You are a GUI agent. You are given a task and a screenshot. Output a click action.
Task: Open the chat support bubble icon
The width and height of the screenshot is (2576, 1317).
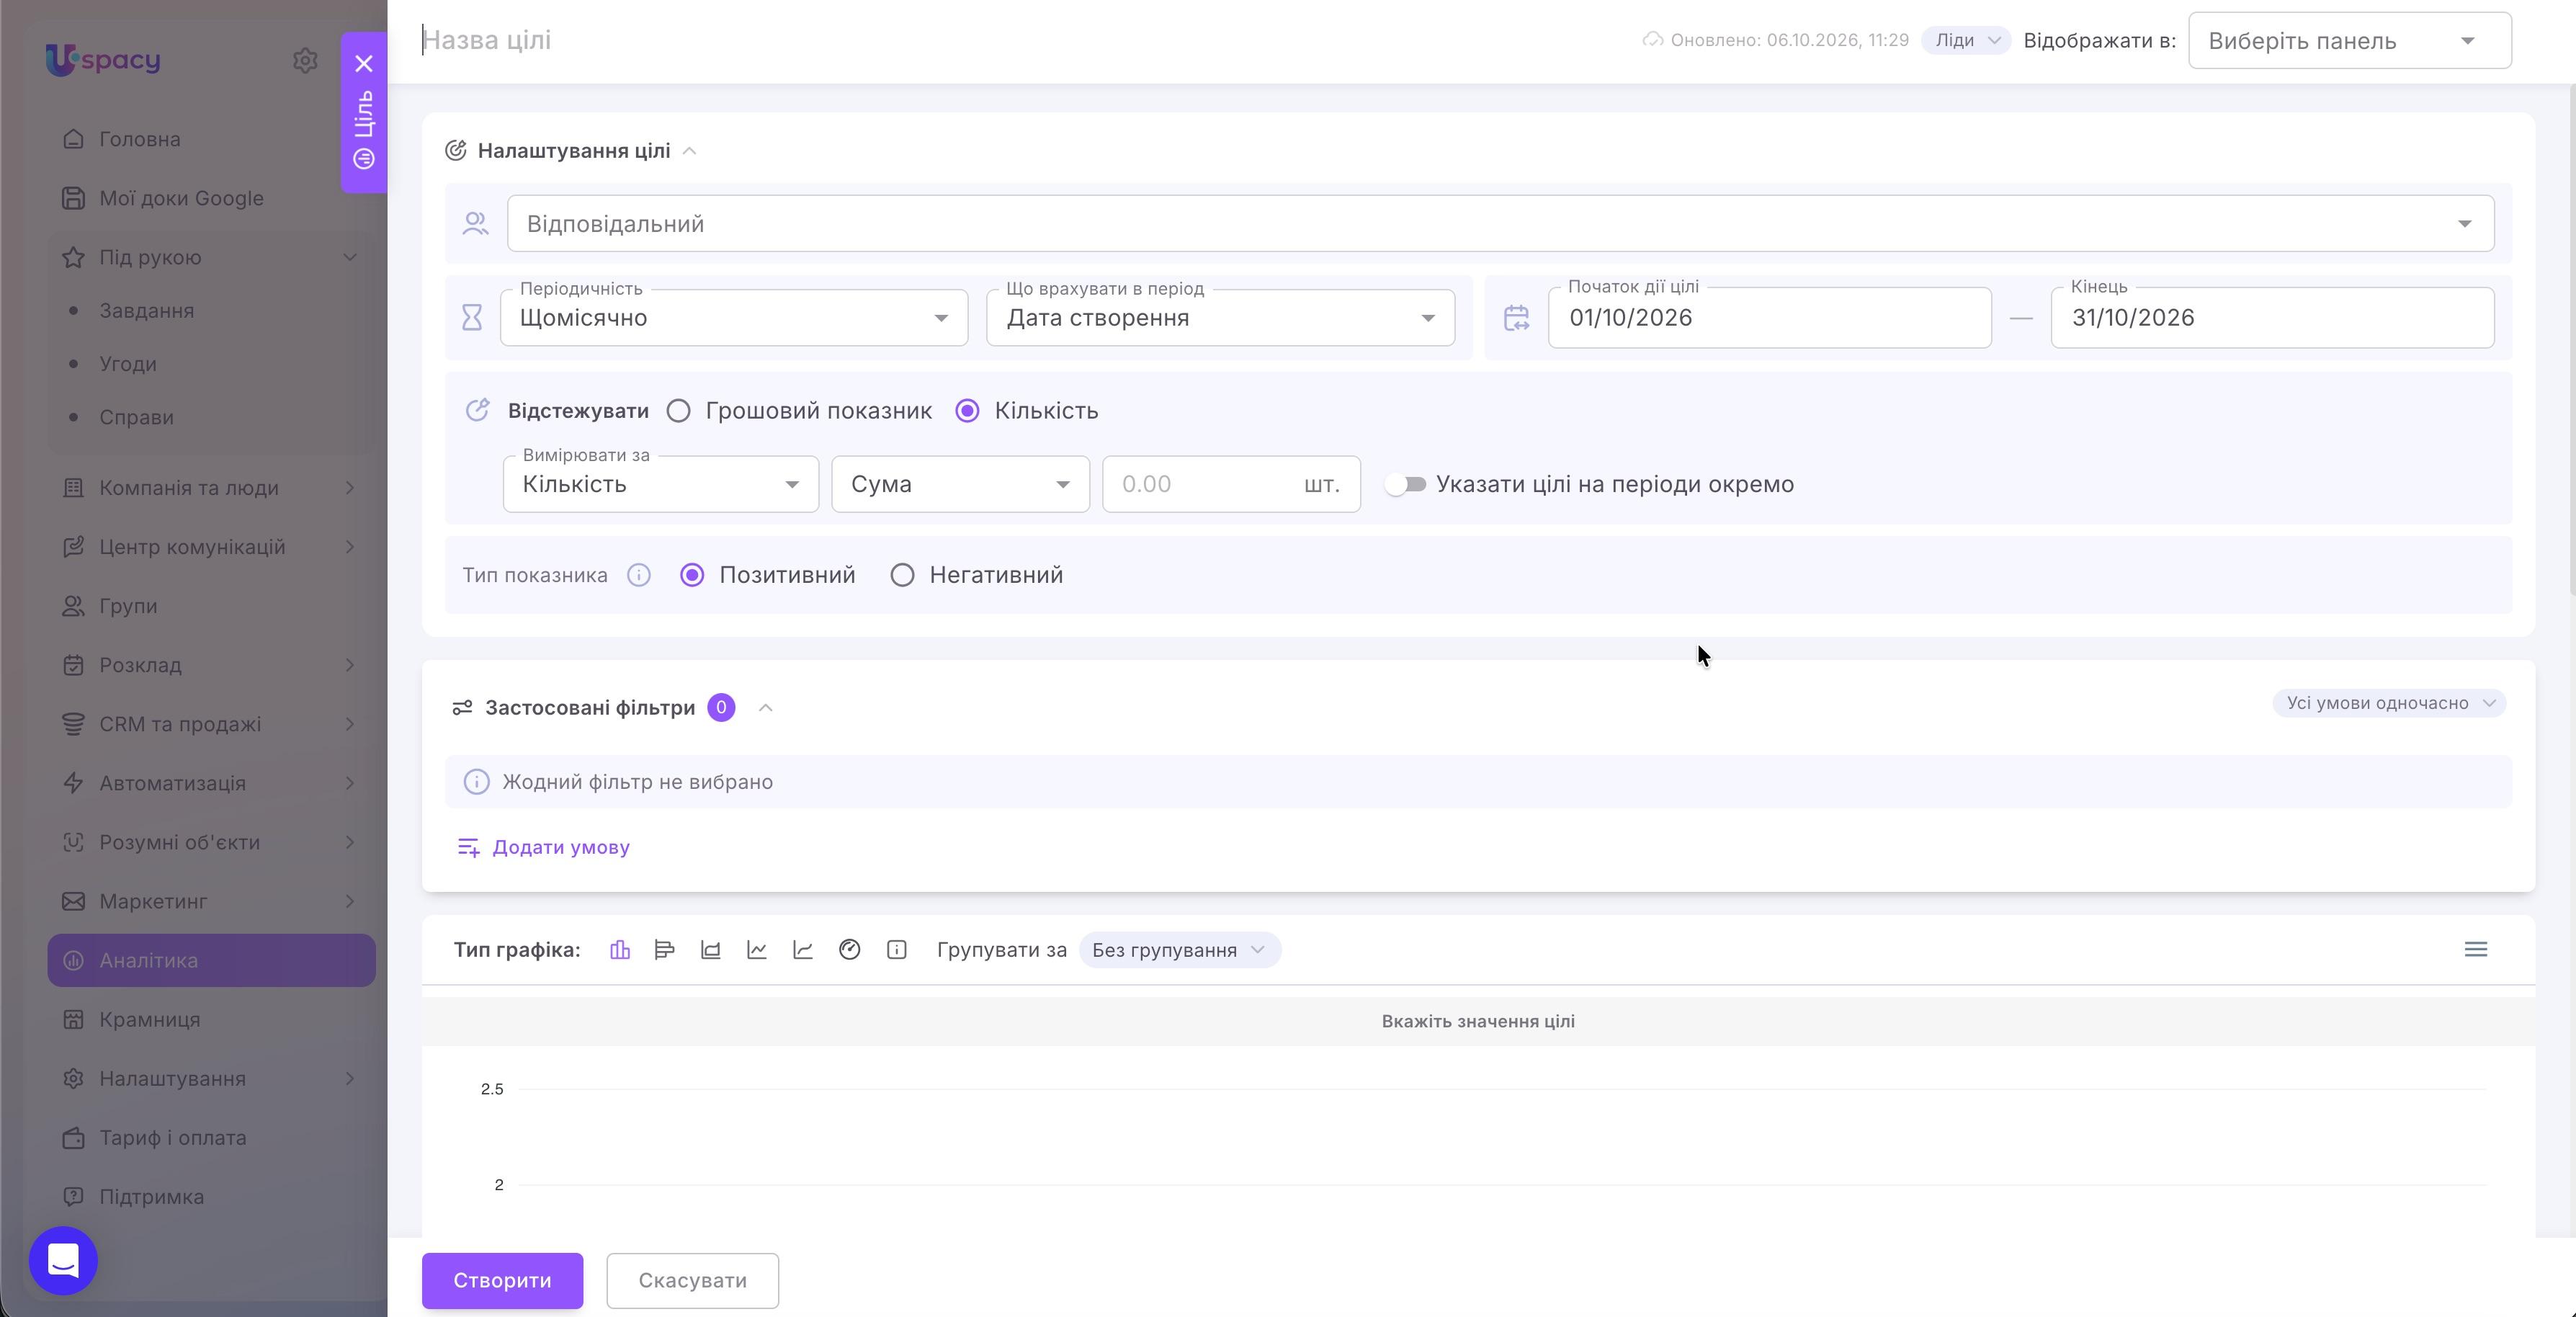point(63,1261)
